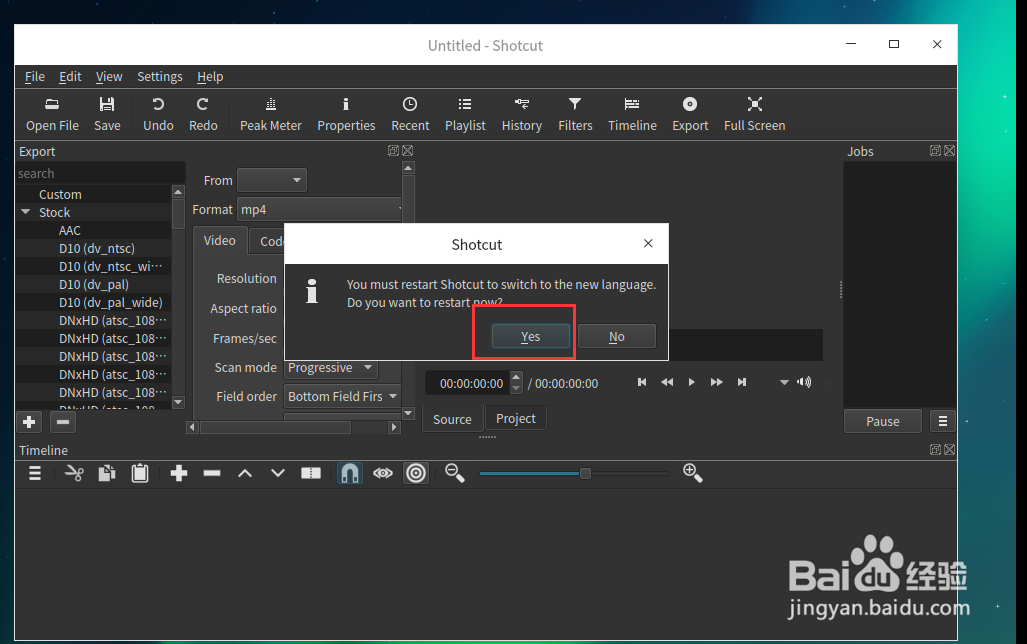Click the player volume speaker icon

pyautogui.click(x=804, y=382)
